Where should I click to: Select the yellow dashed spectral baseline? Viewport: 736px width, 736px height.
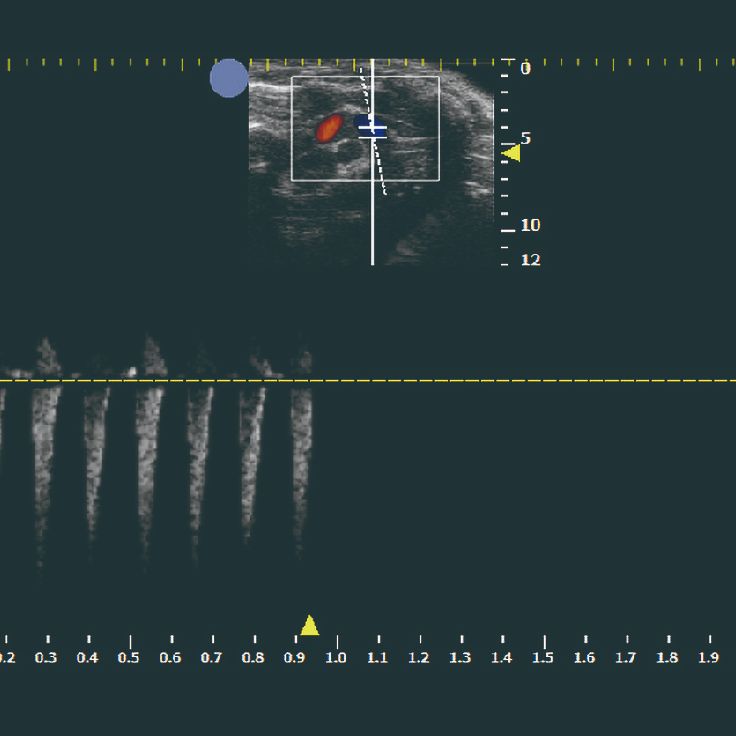tap(500, 381)
